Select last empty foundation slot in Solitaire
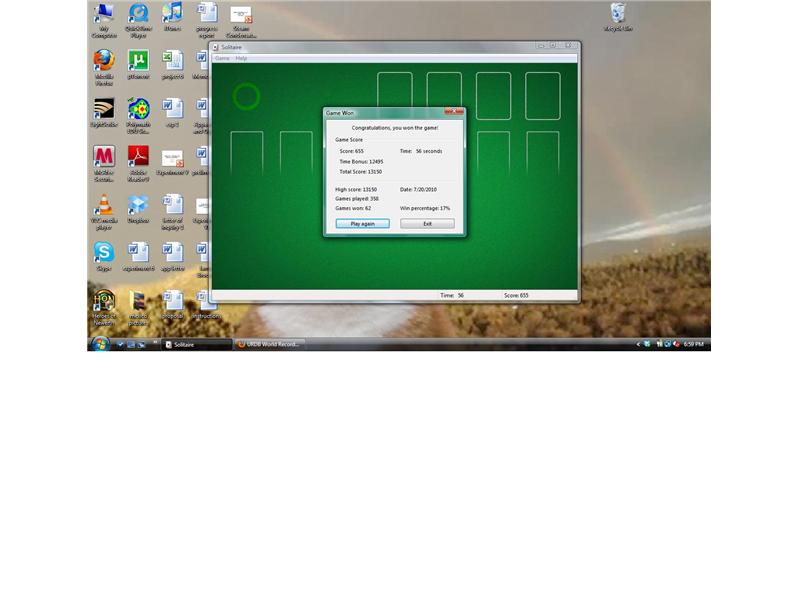The image size is (800, 600). coord(543,96)
